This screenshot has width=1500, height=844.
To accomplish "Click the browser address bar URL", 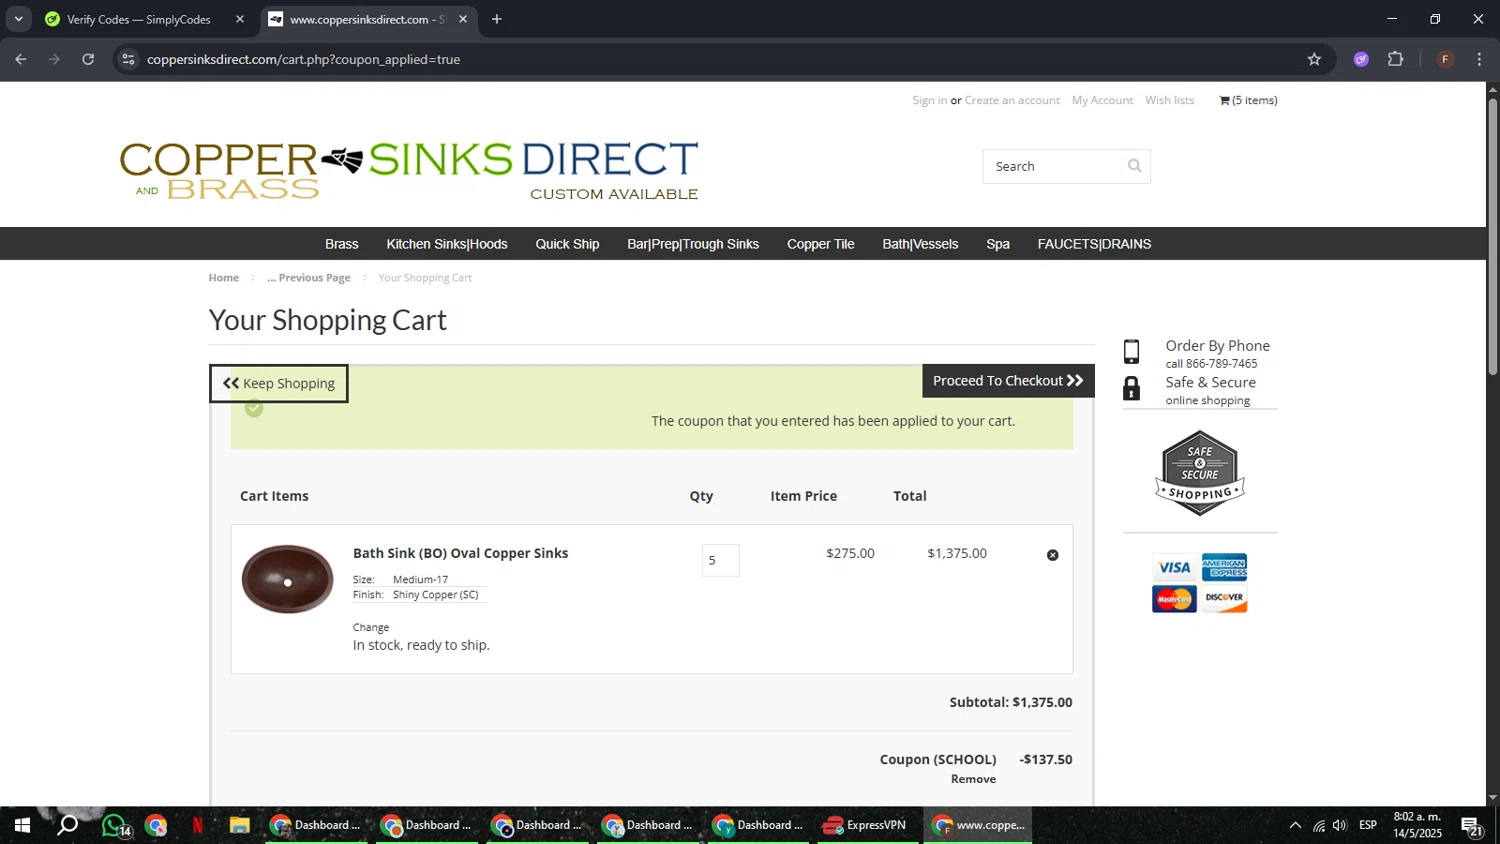I will click(x=304, y=59).
